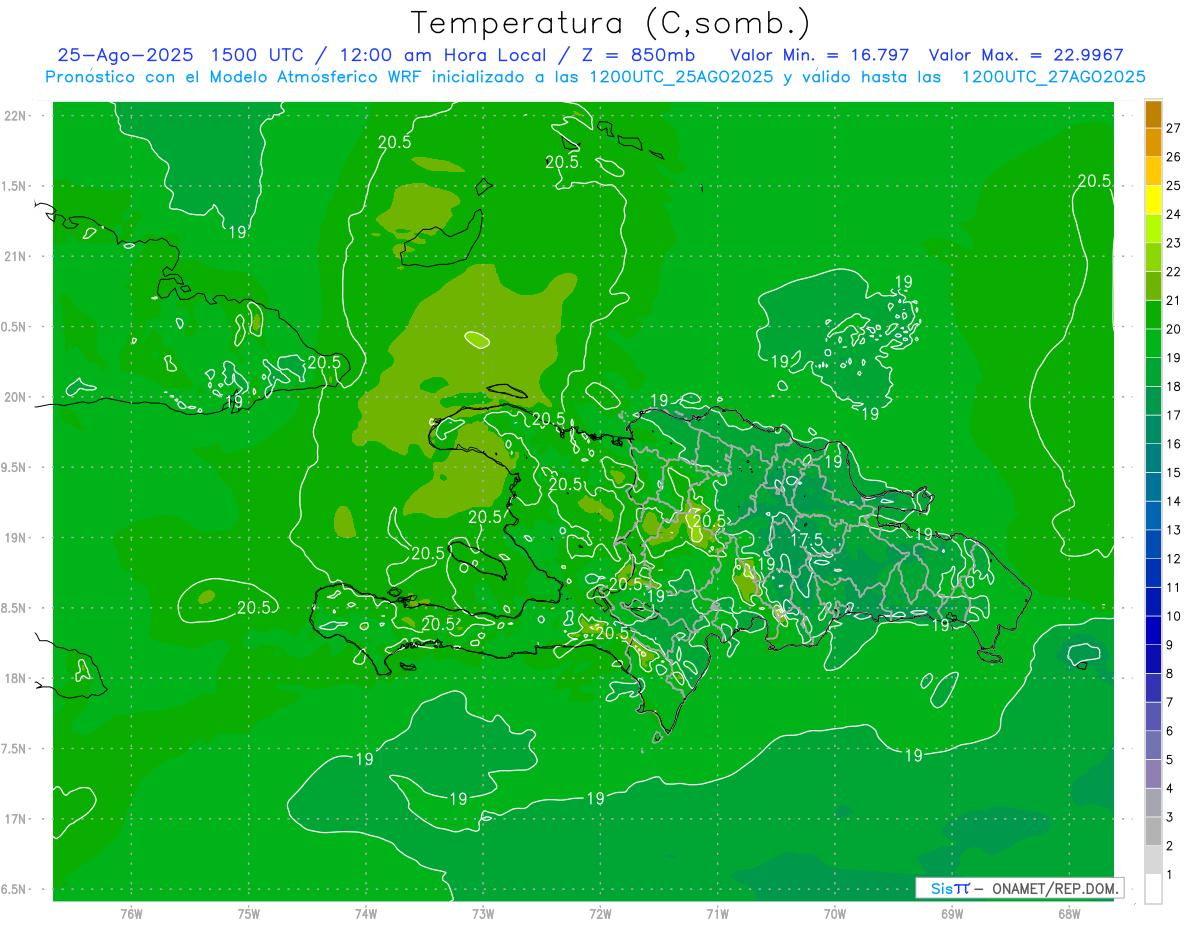
Task: Click the "75W" longitude label
Action: click(x=249, y=913)
